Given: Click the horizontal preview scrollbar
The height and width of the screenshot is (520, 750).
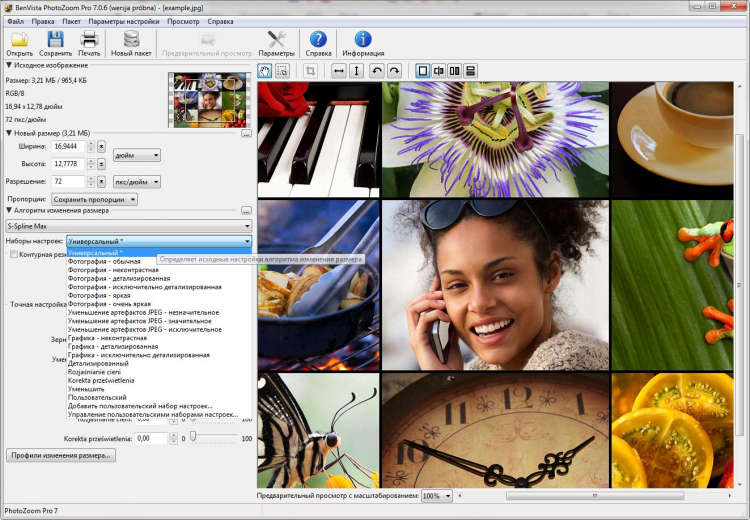Looking at the screenshot, I should 595,496.
